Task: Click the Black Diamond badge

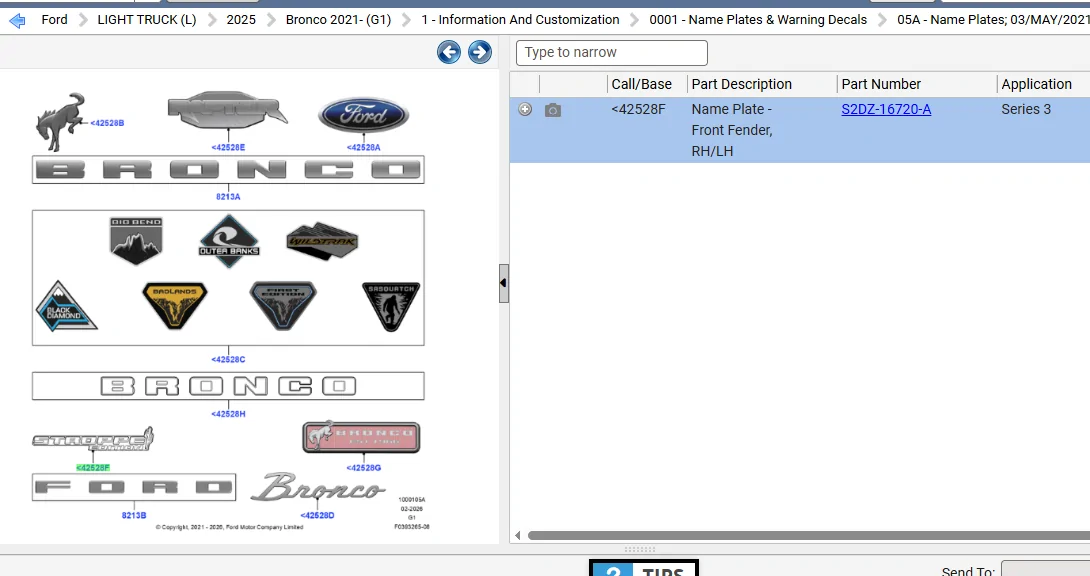Action: (x=66, y=306)
